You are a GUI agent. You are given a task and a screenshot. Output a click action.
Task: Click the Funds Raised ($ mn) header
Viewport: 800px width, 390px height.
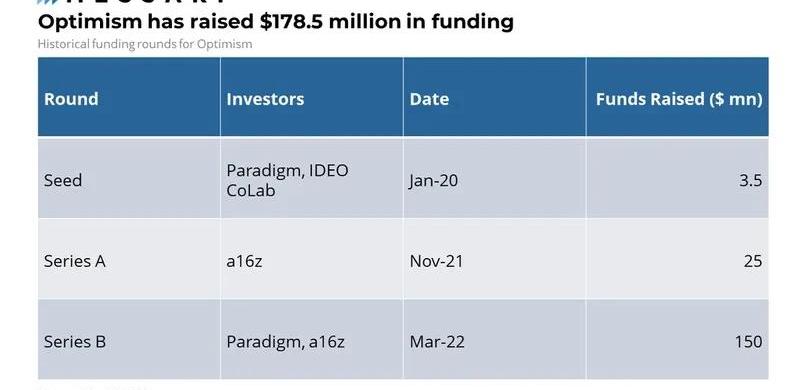click(678, 97)
